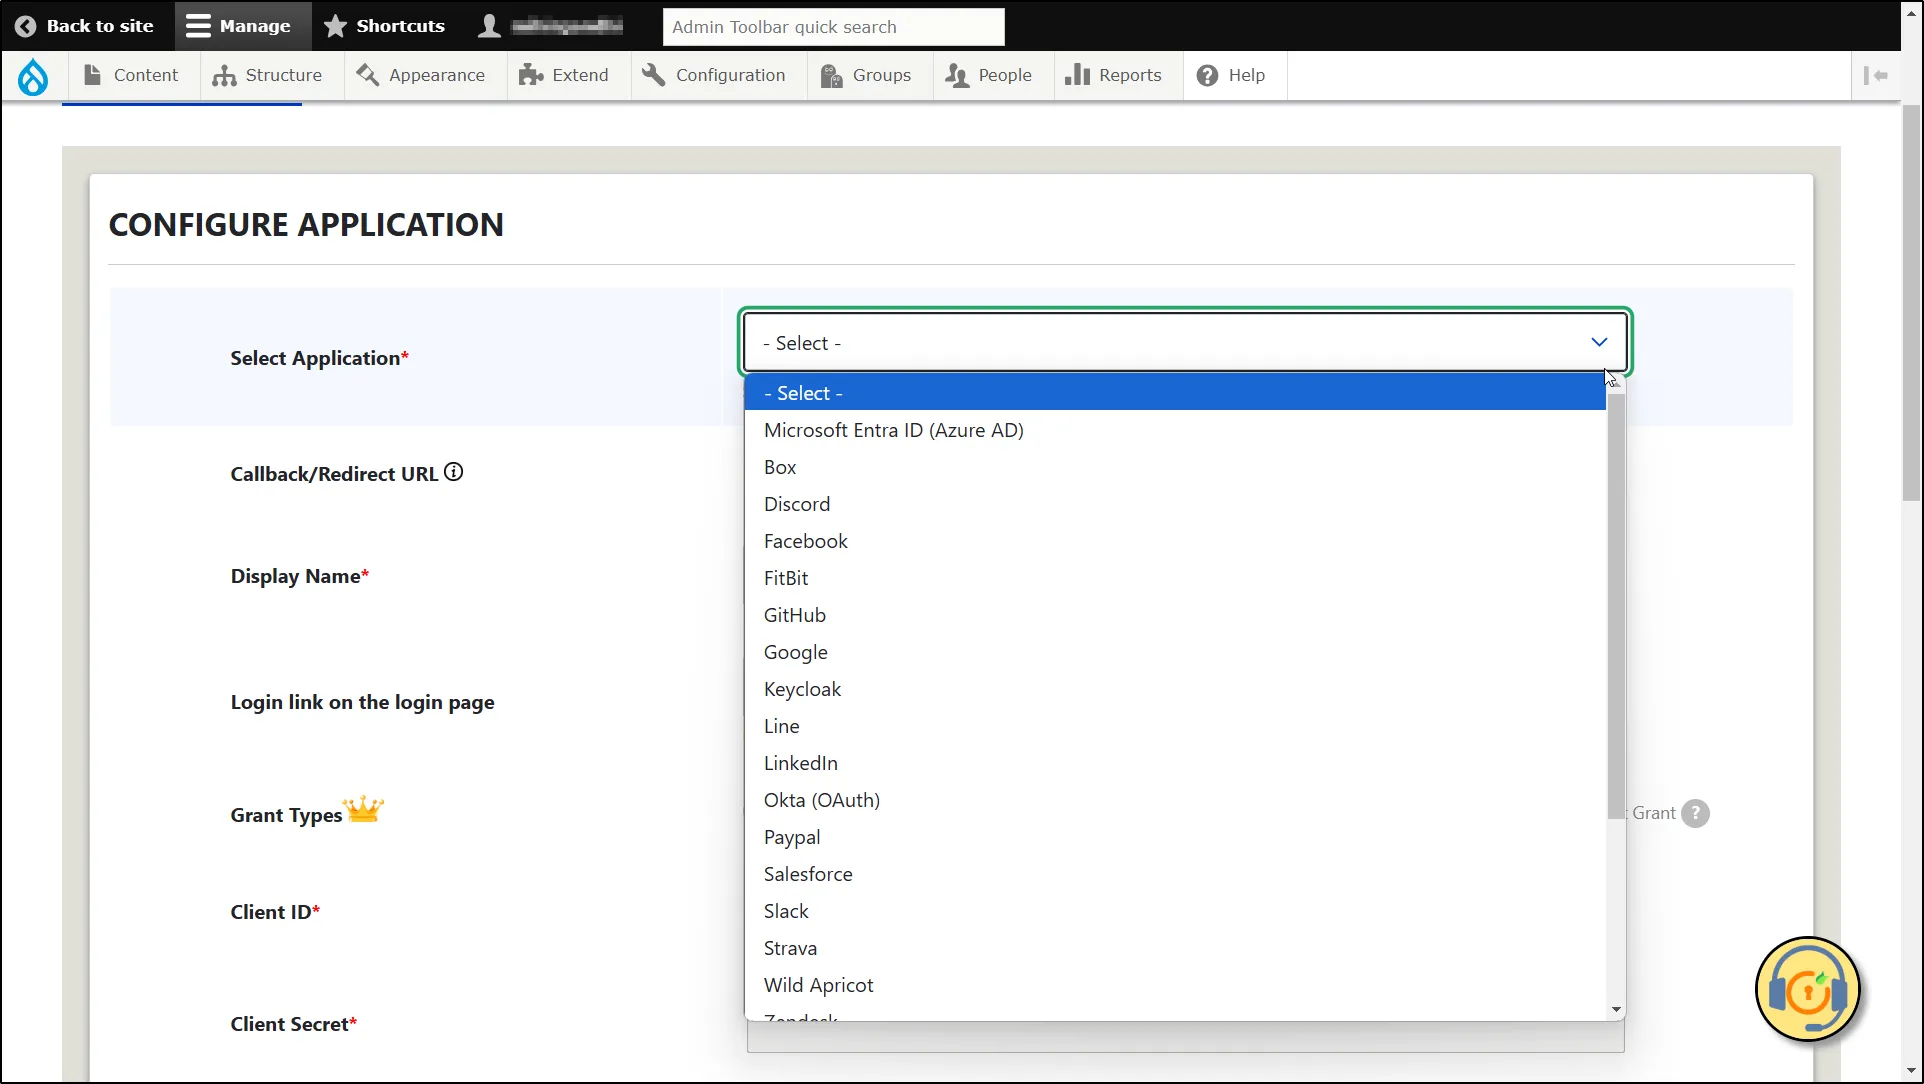Click the Callback/Redirect URL info icon
Screen dimensions: 1924x1084
coord(454,472)
